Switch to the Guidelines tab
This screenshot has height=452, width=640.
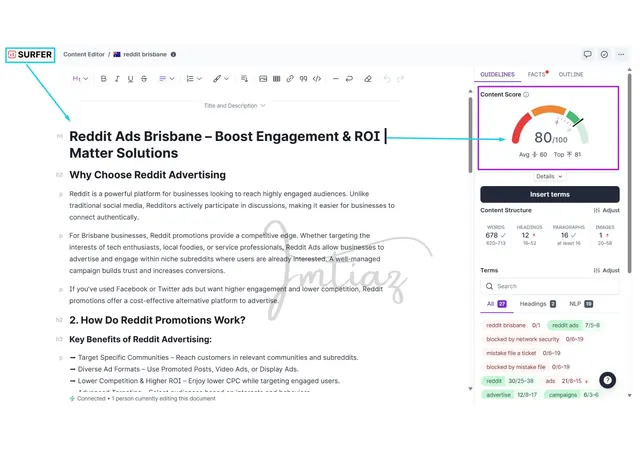497,74
